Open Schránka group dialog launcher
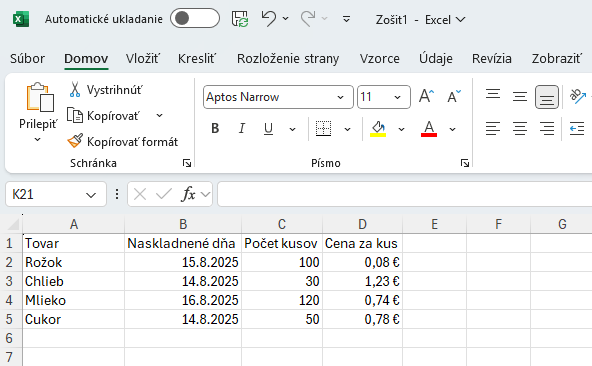 (187, 163)
